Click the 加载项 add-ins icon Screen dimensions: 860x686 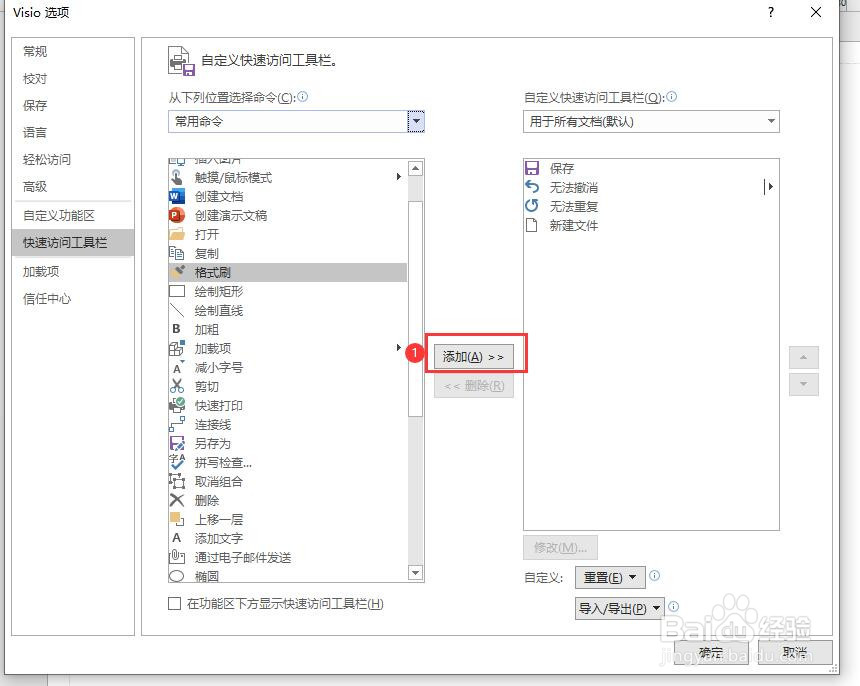pyautogui.click(x=177, y=348)
